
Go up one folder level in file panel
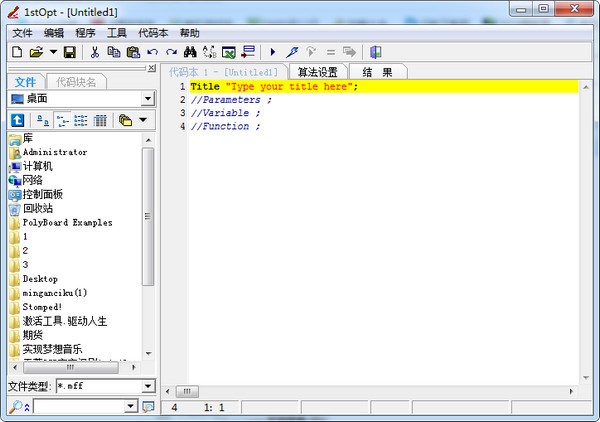coord(17,120)
